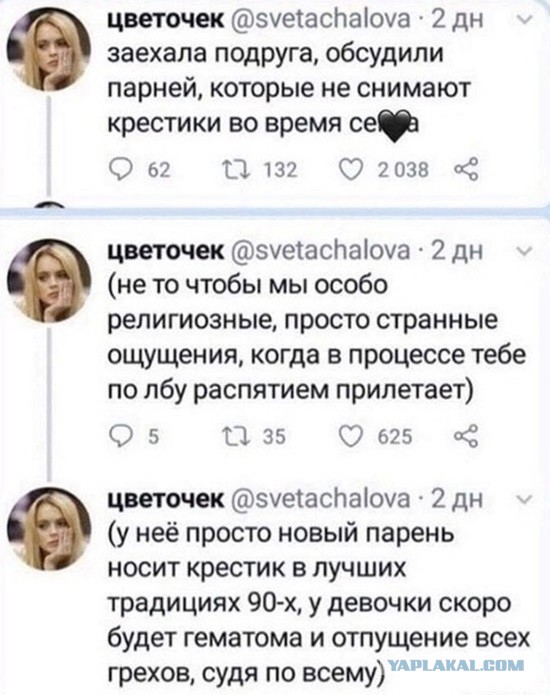Open the third tweet text about крестик
Viewport: 550px width, 695px height.
tap(319, 603)
